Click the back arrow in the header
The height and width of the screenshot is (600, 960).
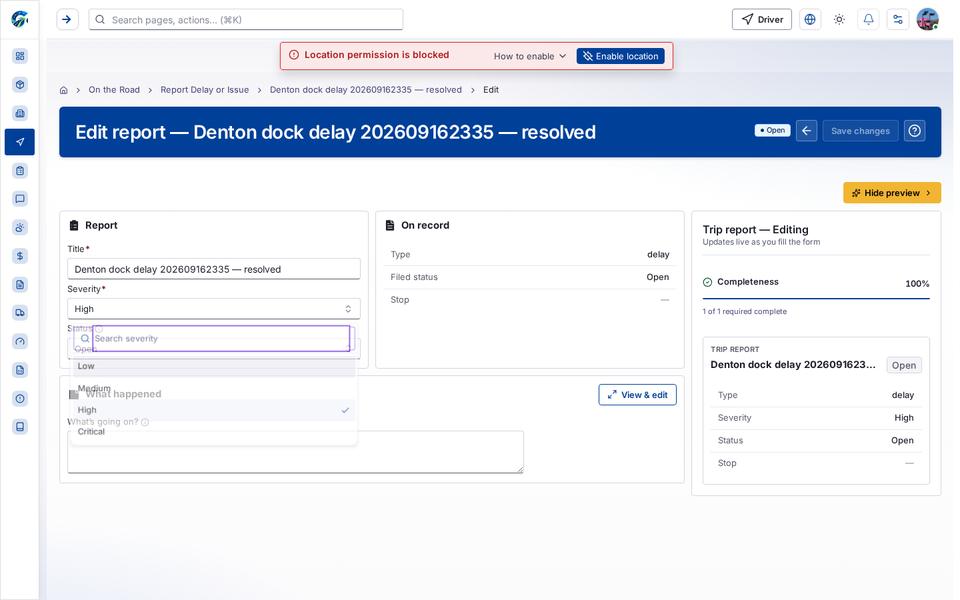pyautogui.click(x=806, y=131)
